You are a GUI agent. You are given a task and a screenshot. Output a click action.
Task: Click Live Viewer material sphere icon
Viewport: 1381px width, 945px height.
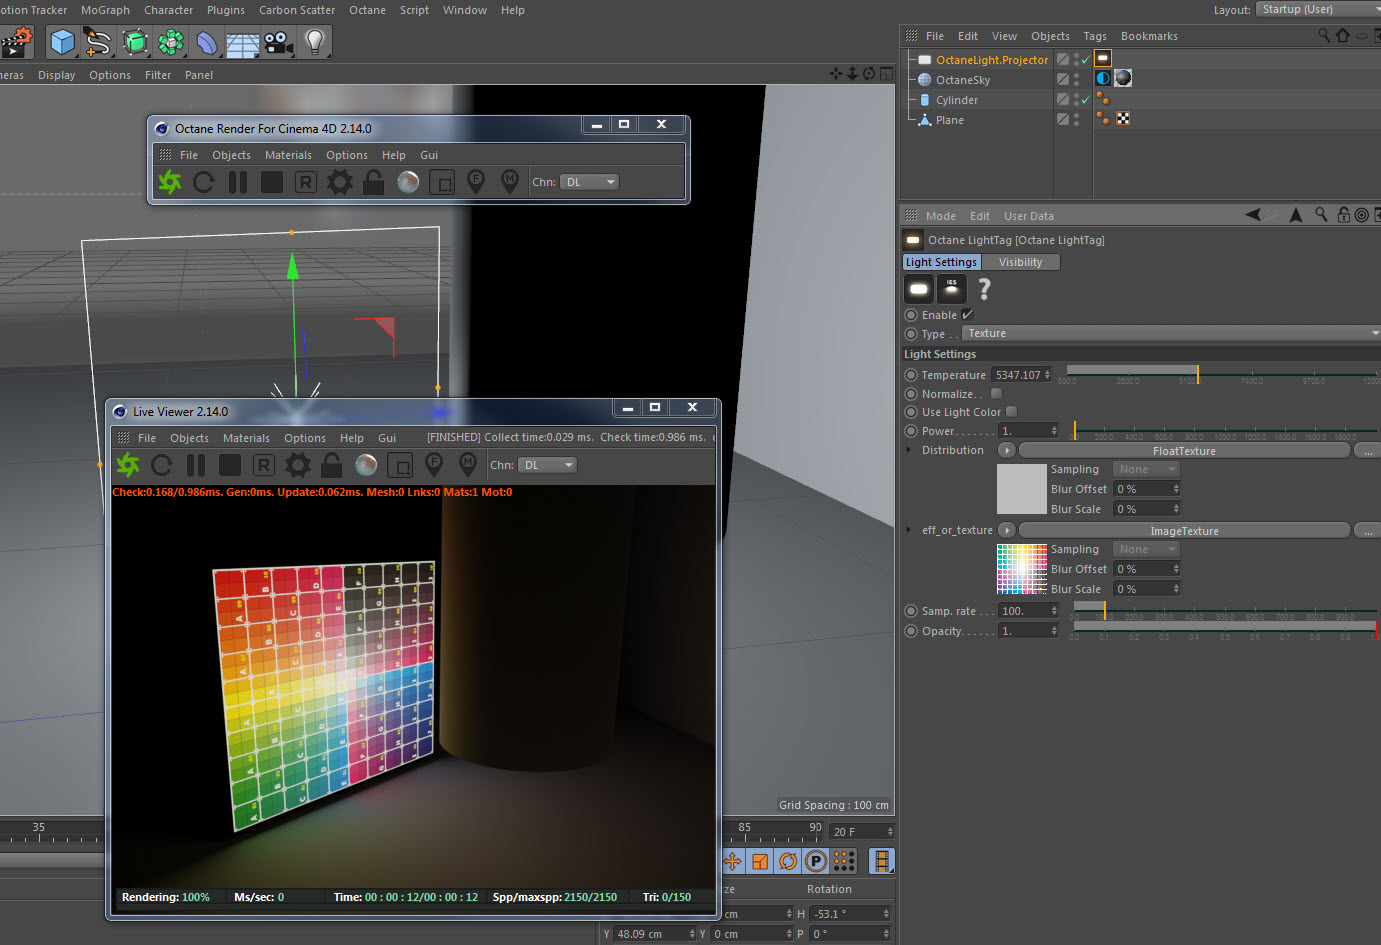point(366,465)
